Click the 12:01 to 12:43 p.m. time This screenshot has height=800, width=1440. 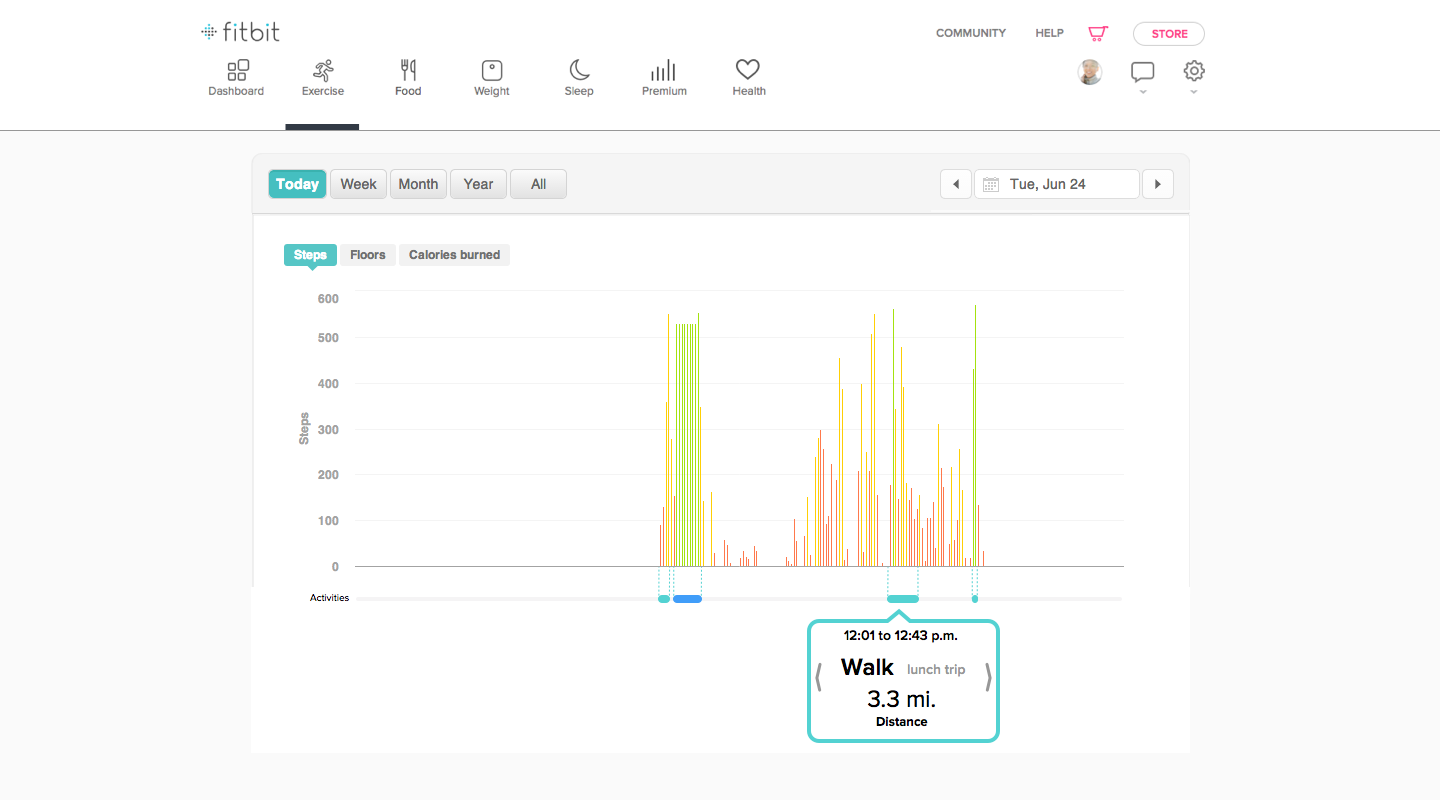[x=901, y=635]
